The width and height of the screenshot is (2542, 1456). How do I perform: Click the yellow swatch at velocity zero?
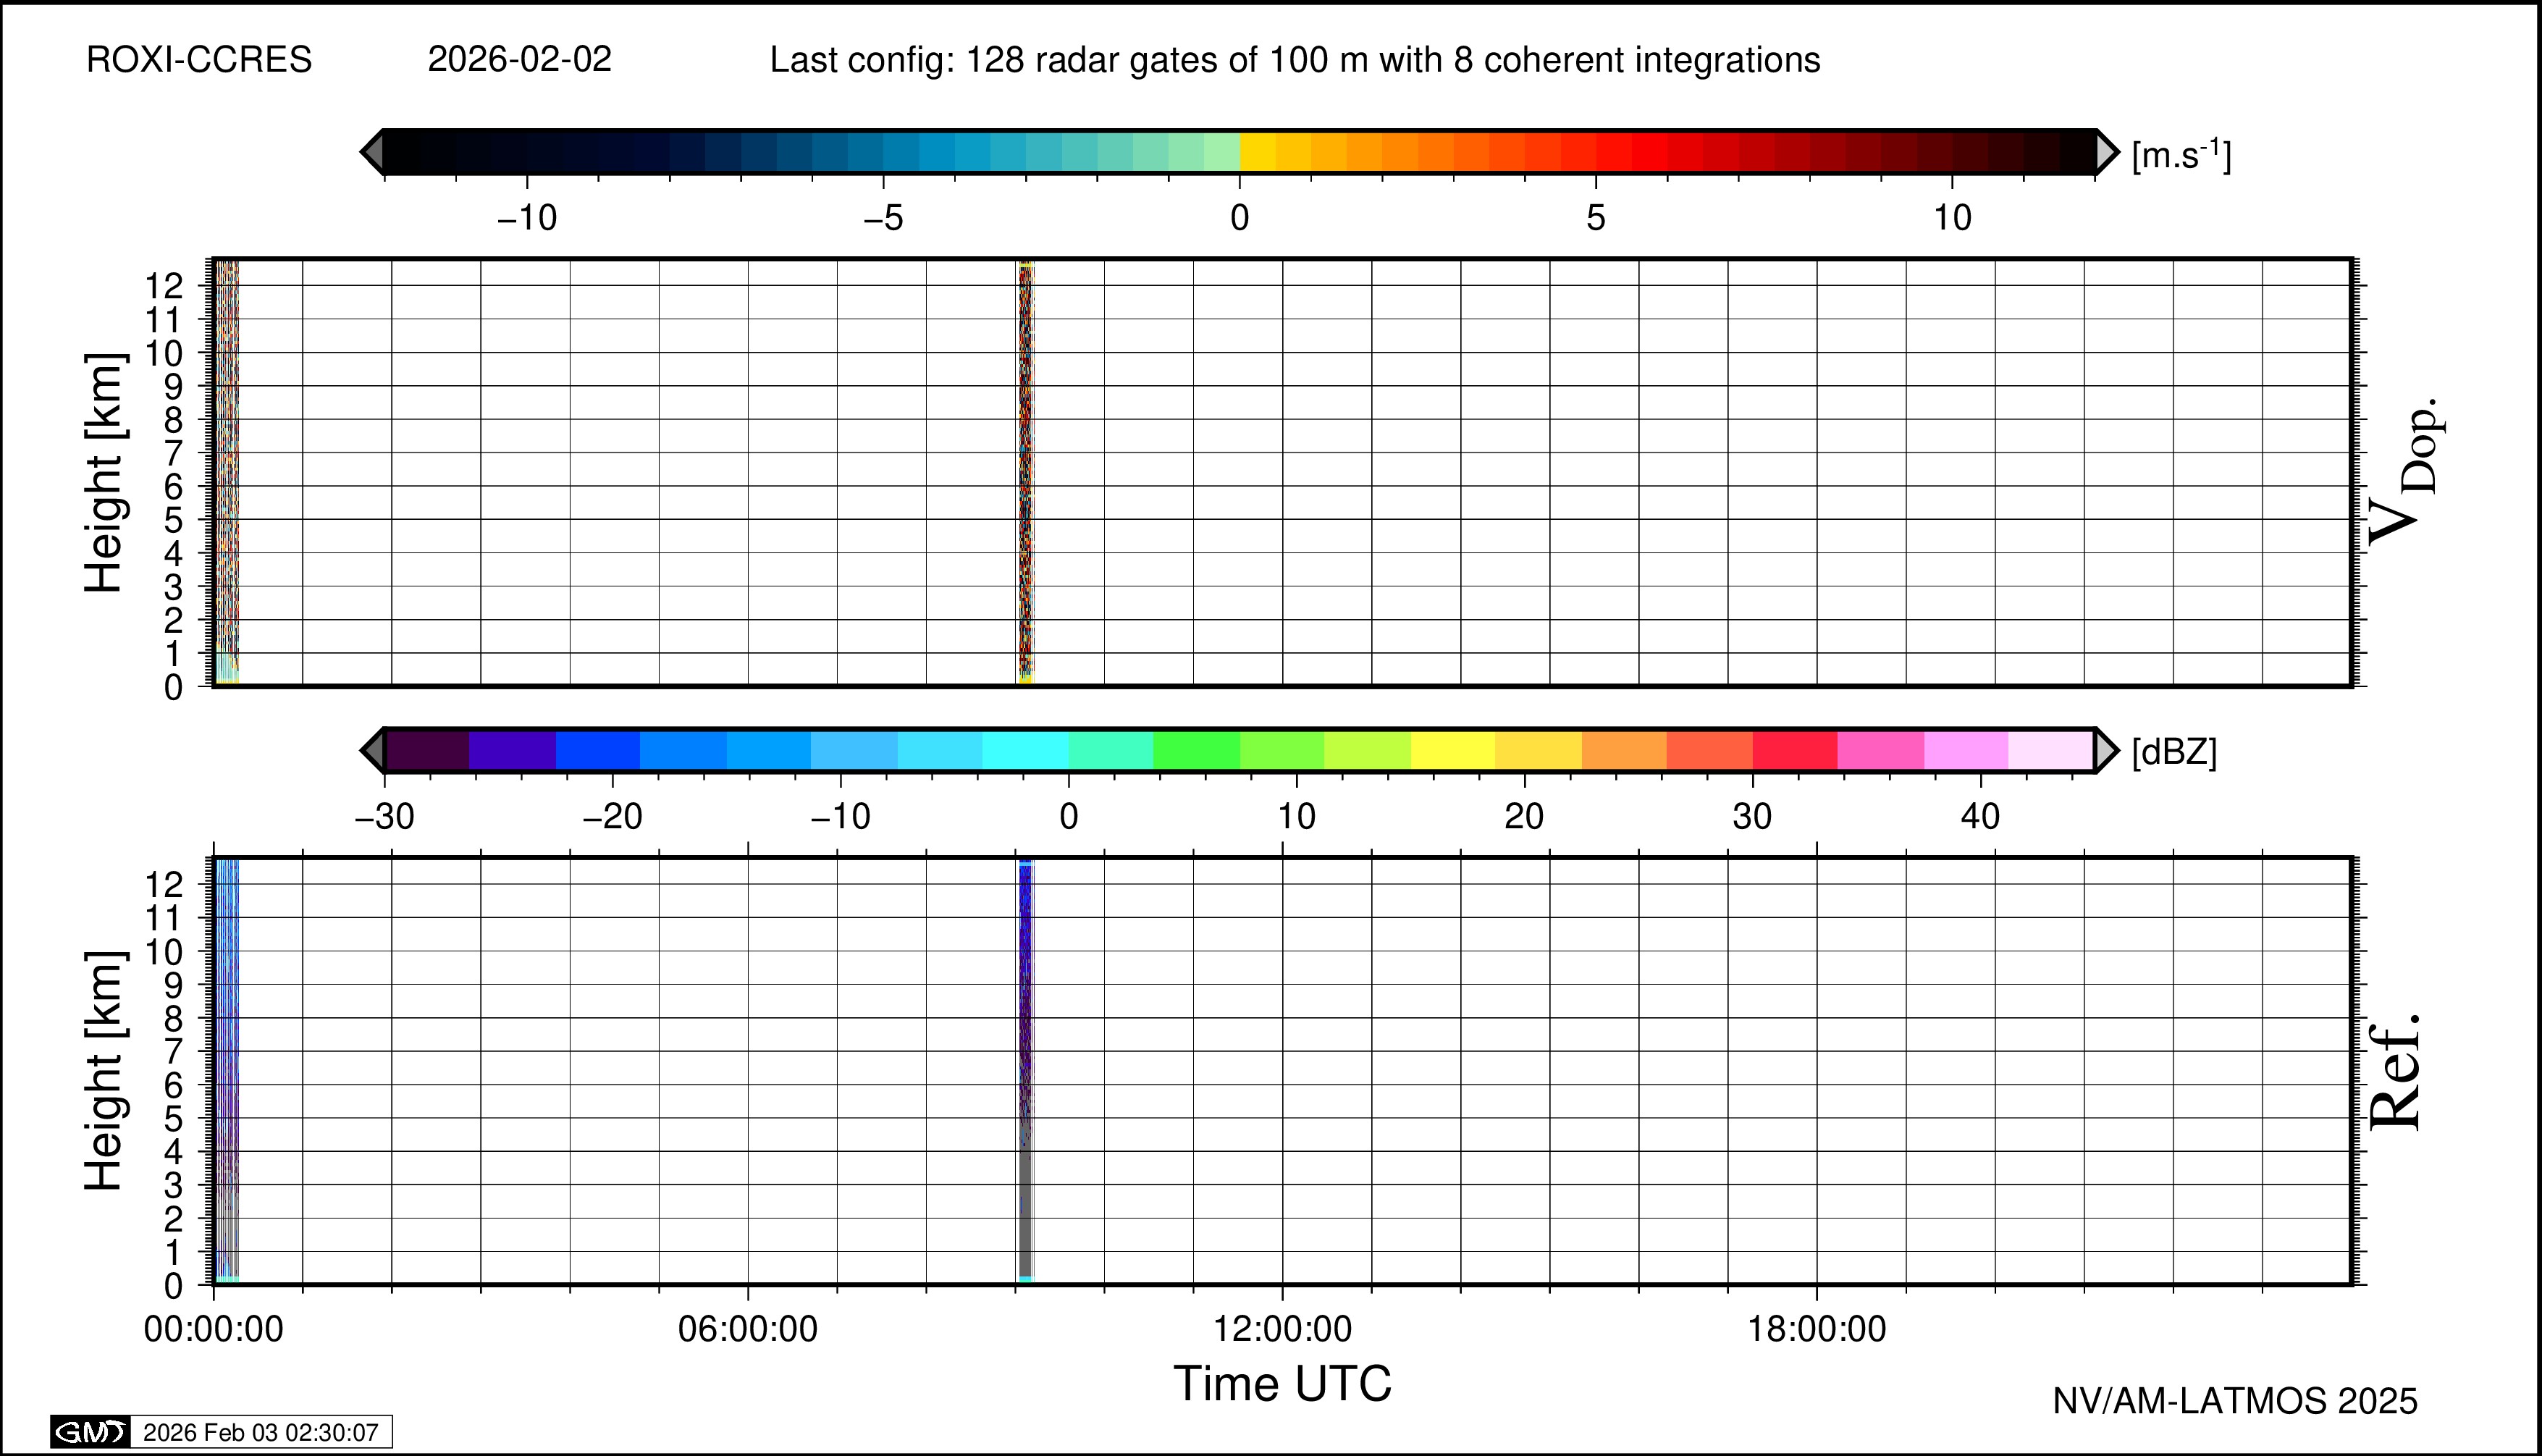coord(1258,152)
